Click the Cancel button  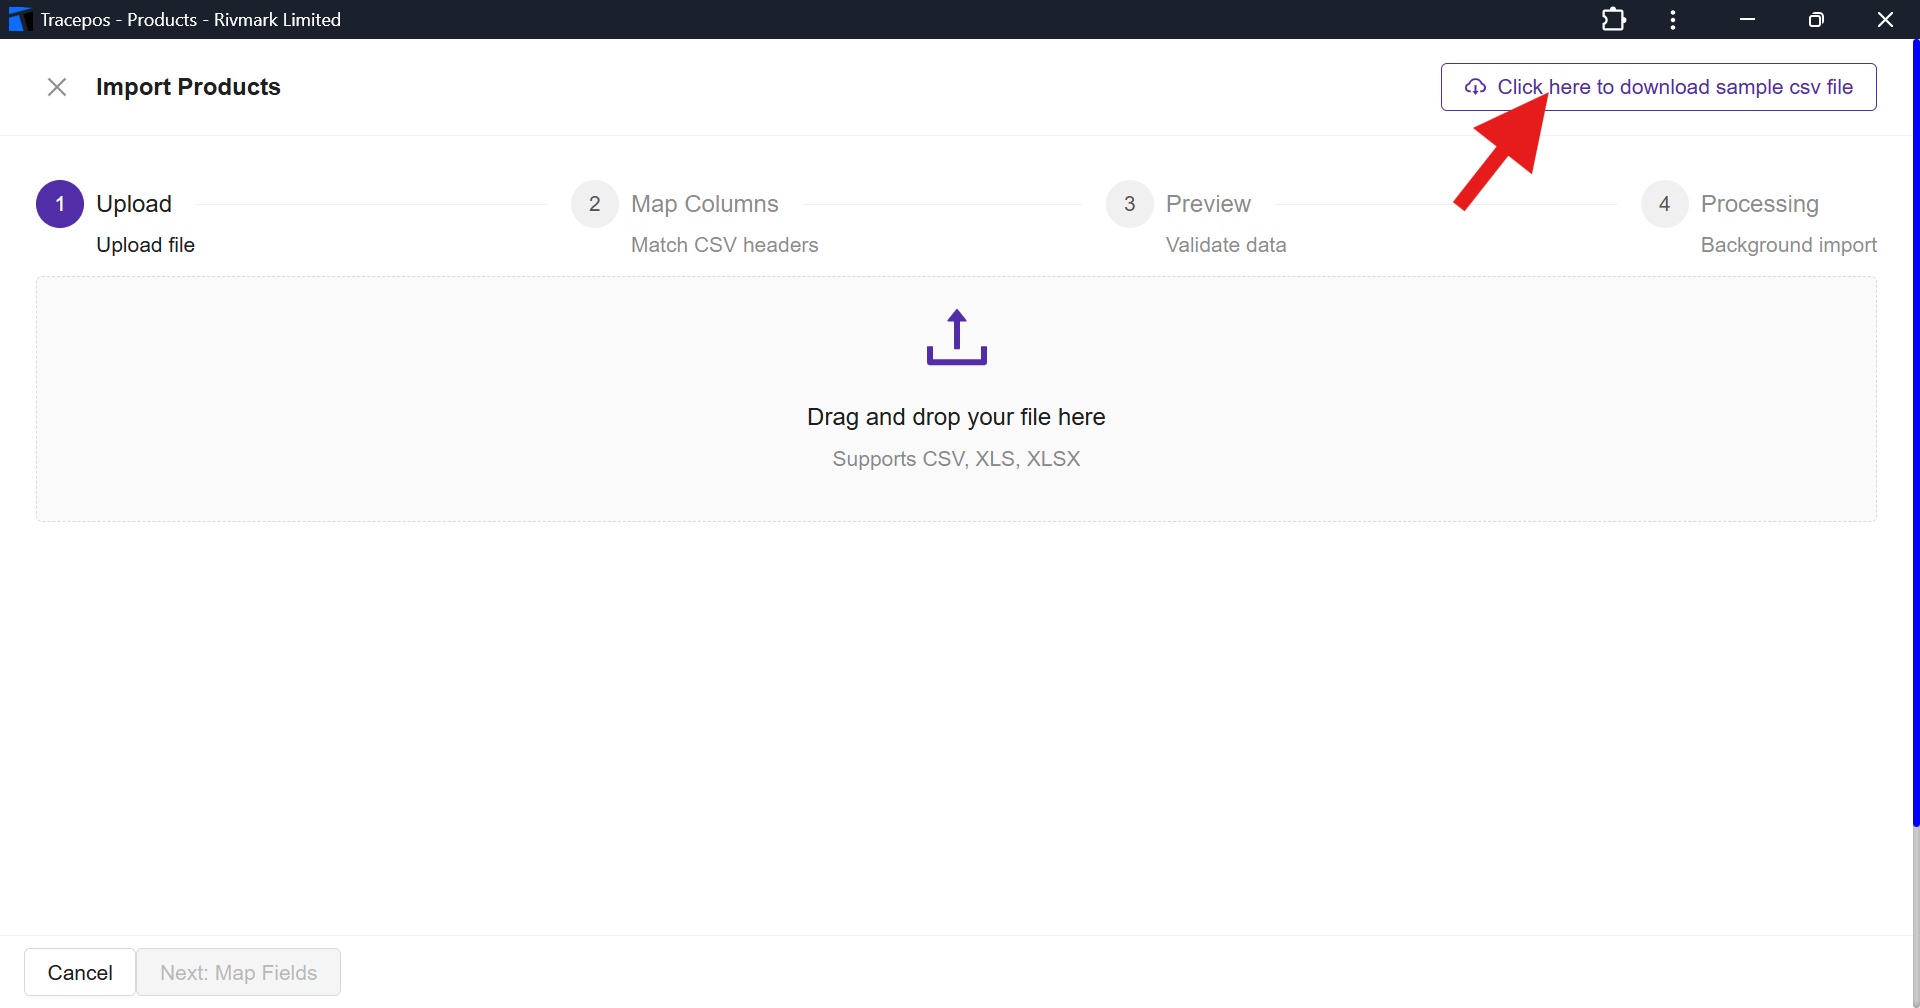80,972
